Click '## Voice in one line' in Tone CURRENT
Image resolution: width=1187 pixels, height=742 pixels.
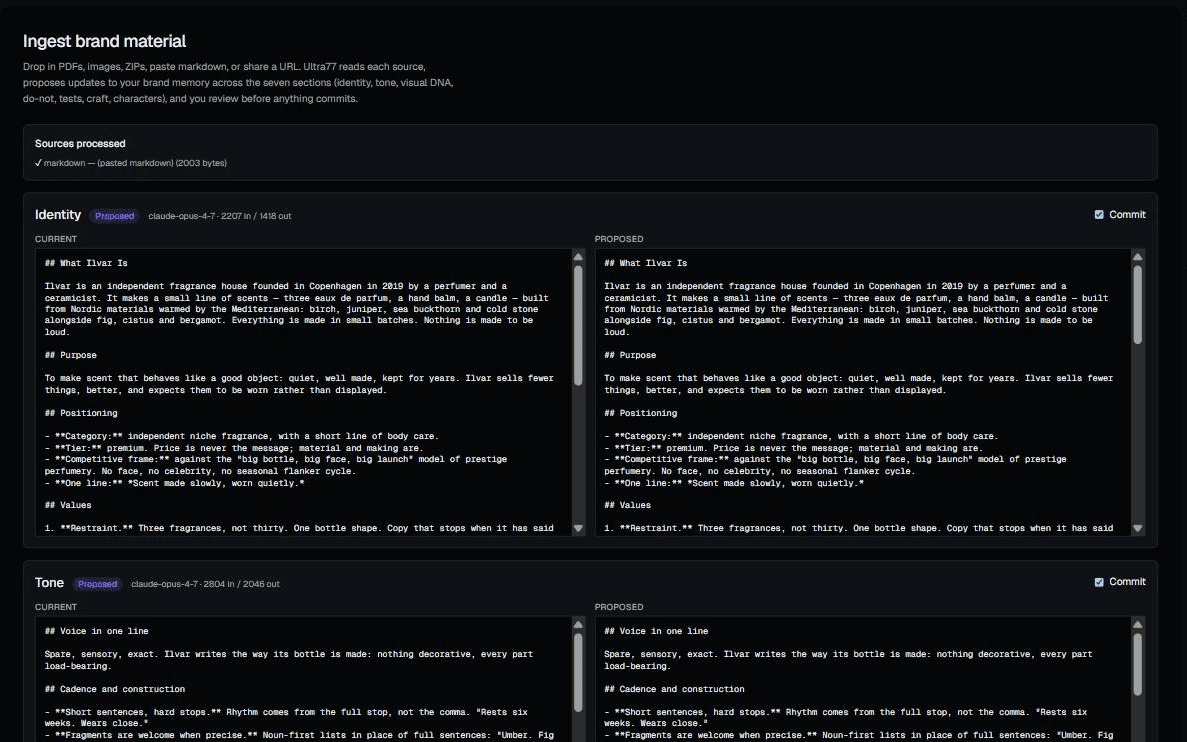pyautogui.click(x=97, y=631)
